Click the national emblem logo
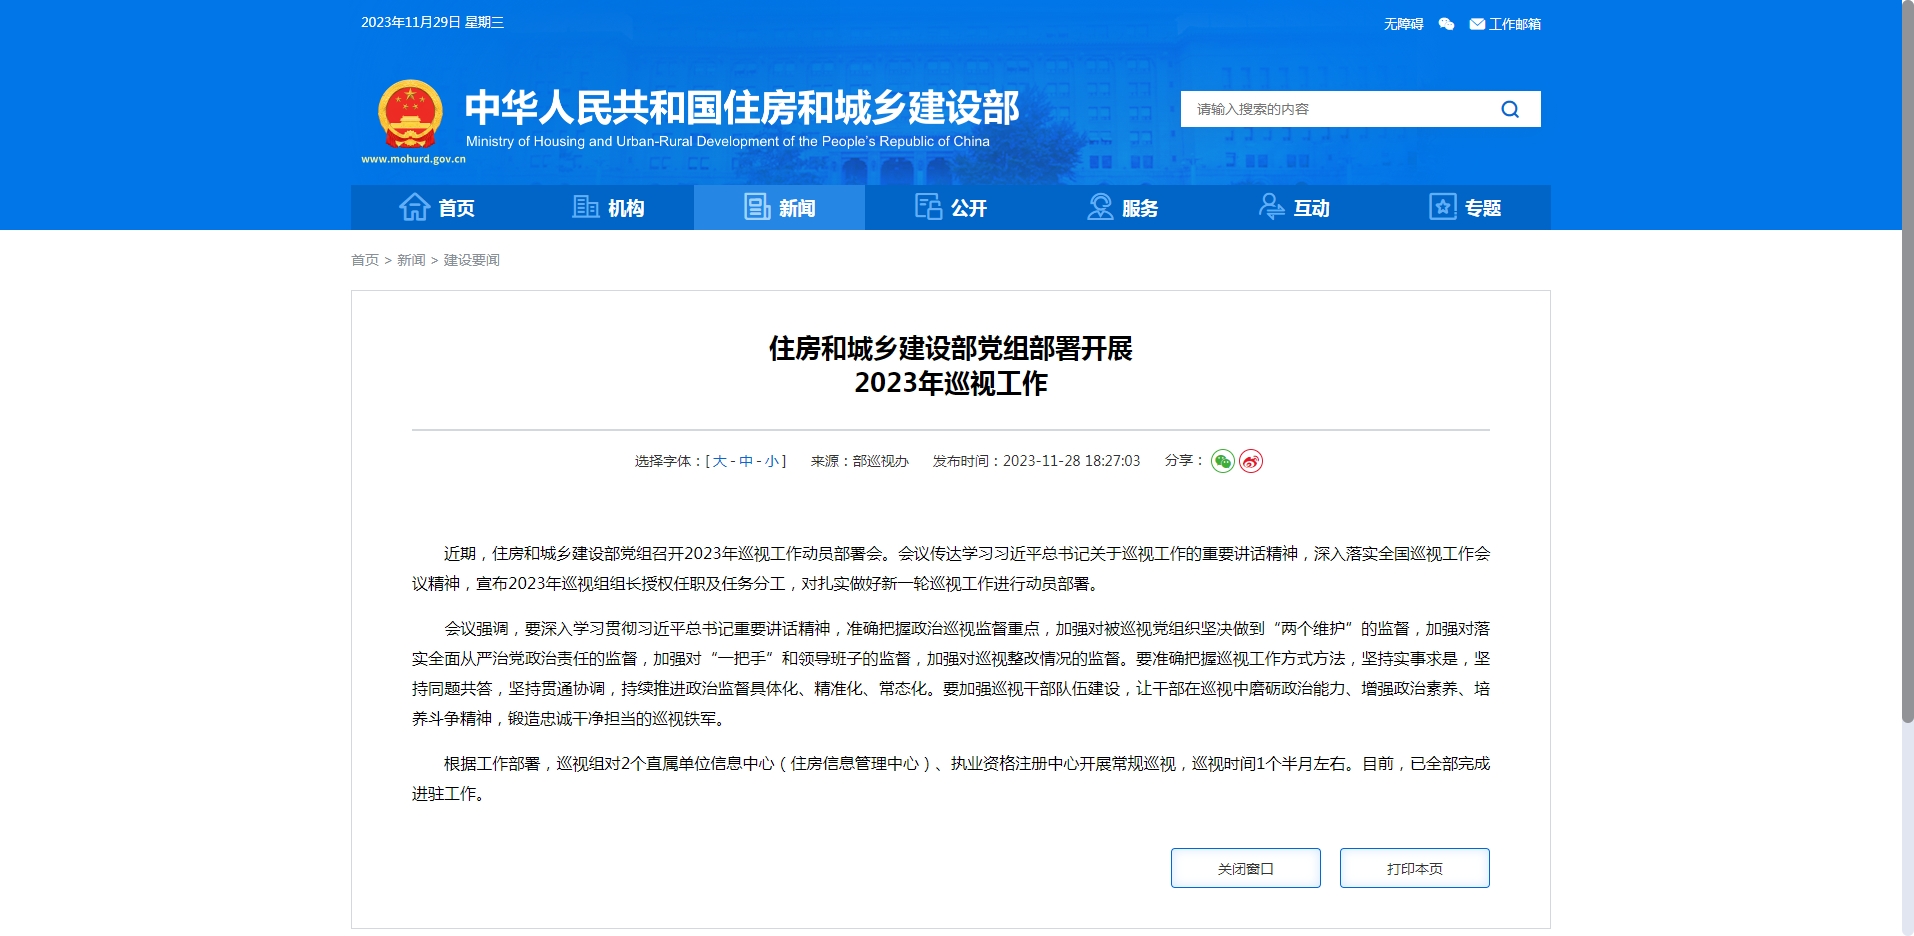The image size is (1914, 936). point(410,113)
